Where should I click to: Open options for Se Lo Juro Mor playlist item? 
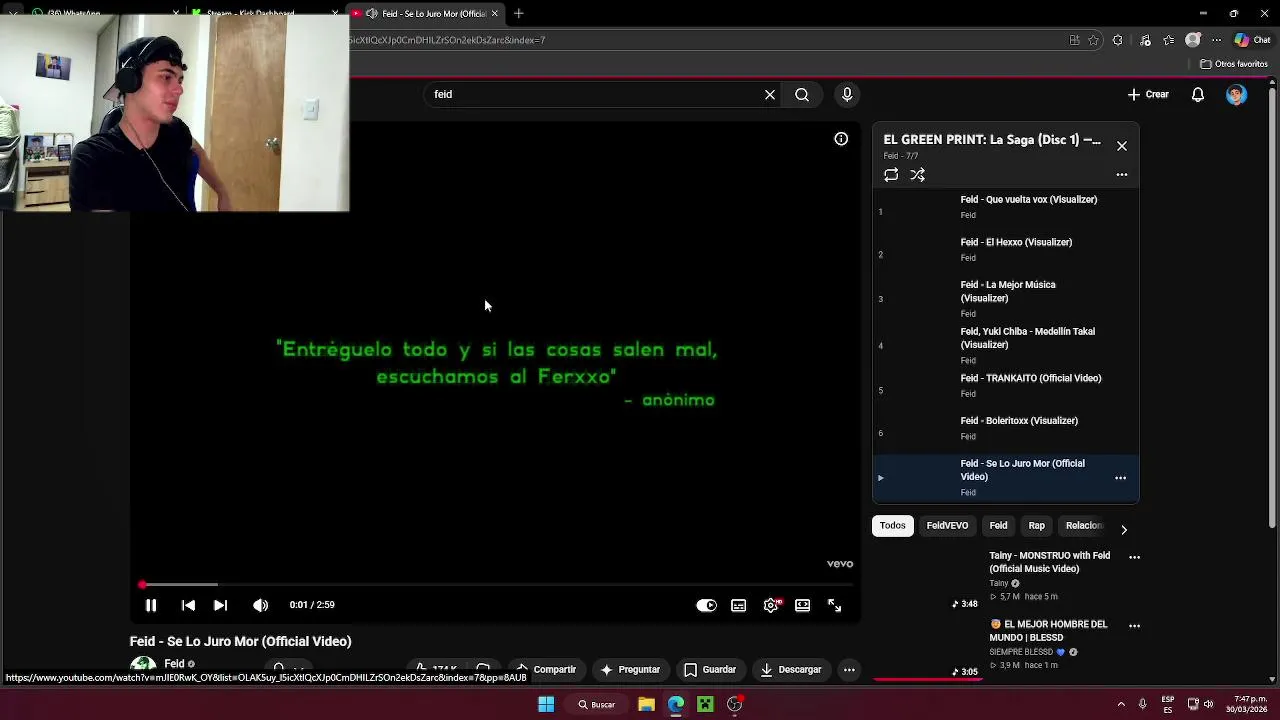pyautogui.click(x=1120, y=478)
